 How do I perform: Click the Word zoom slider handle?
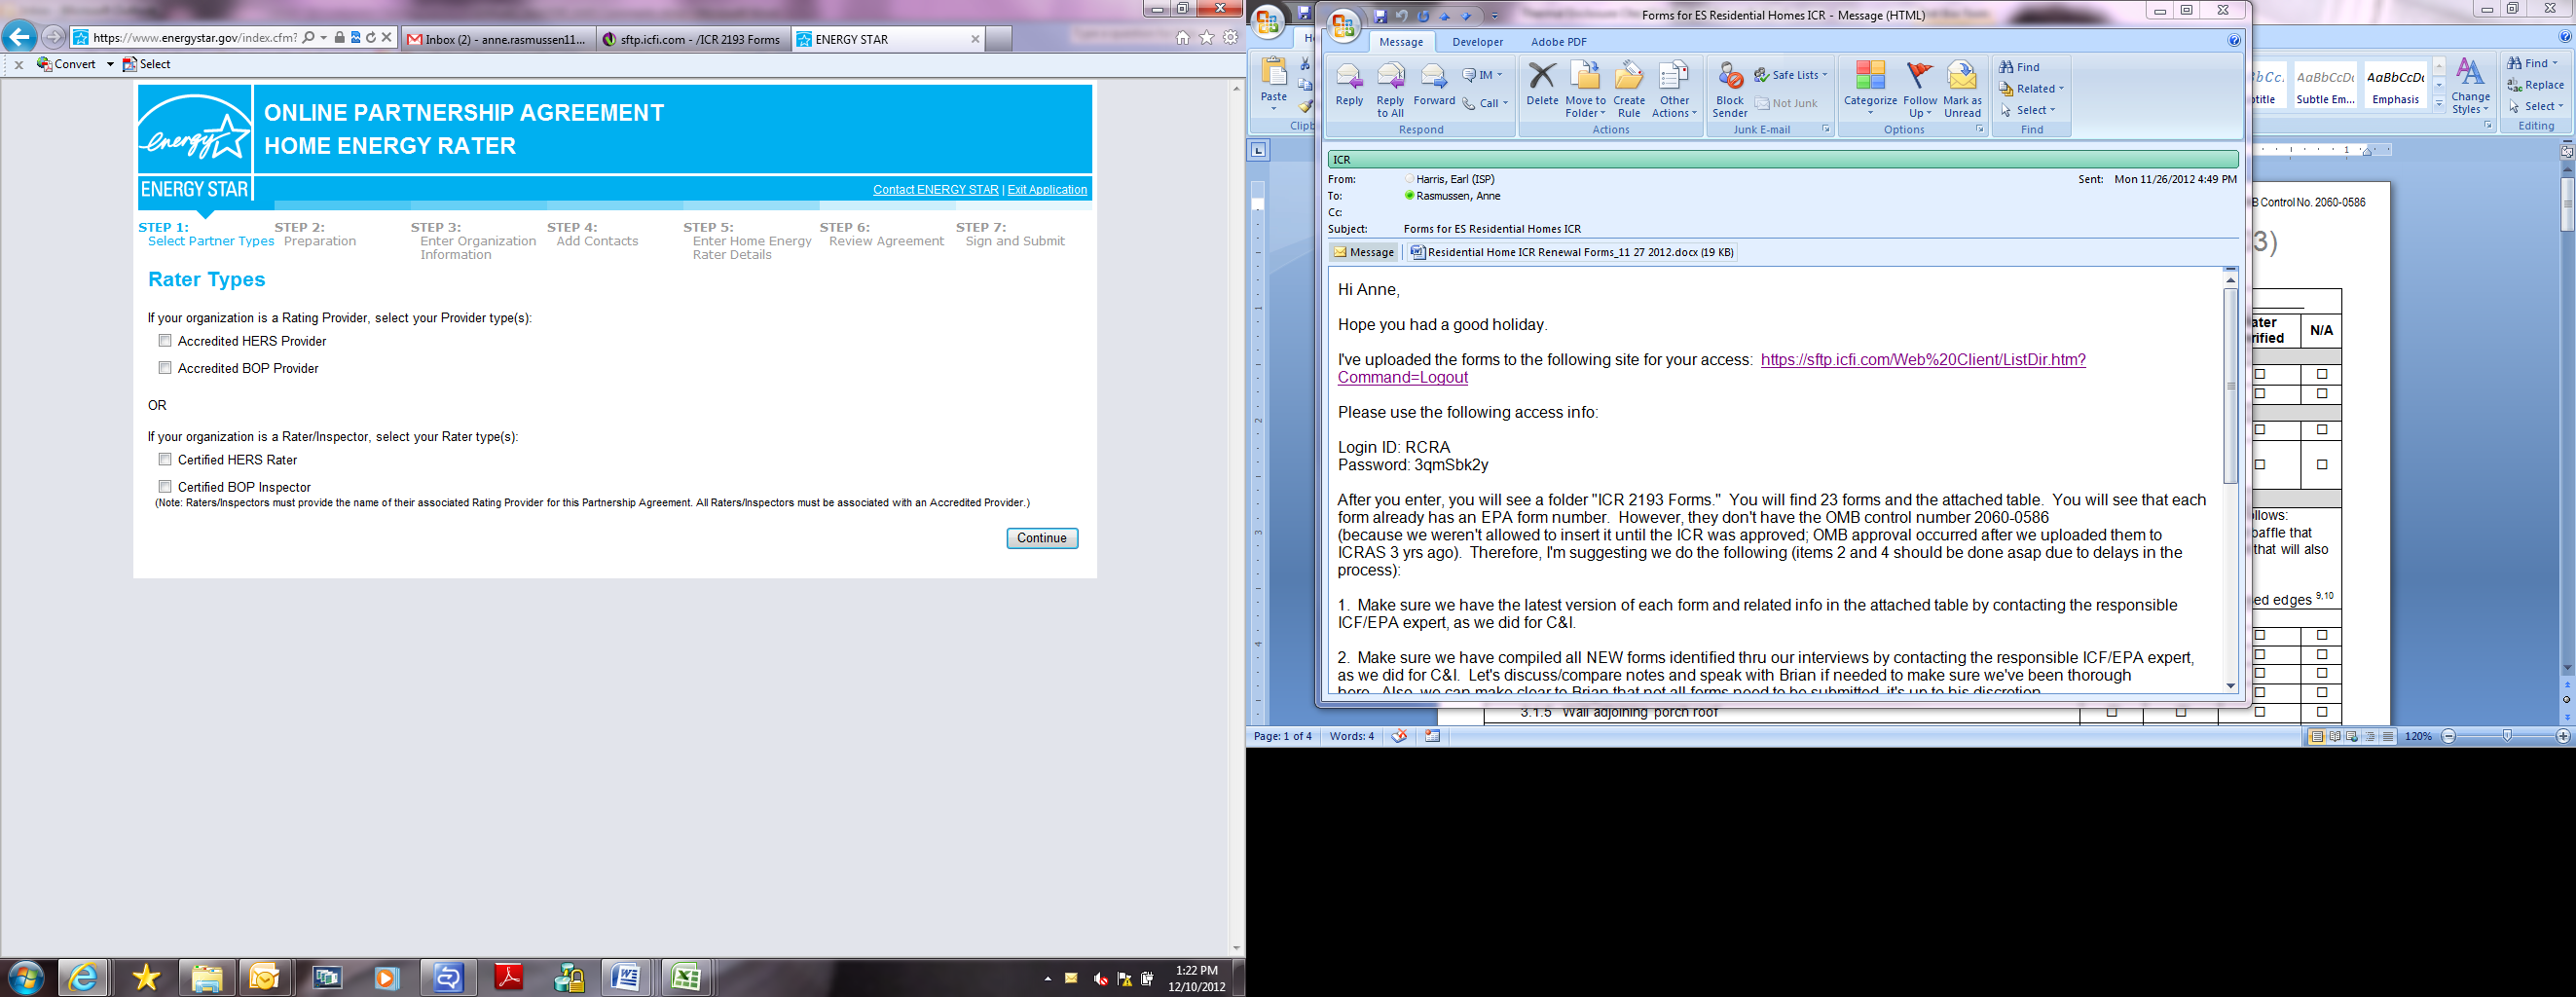click(x=2506, y=736)
